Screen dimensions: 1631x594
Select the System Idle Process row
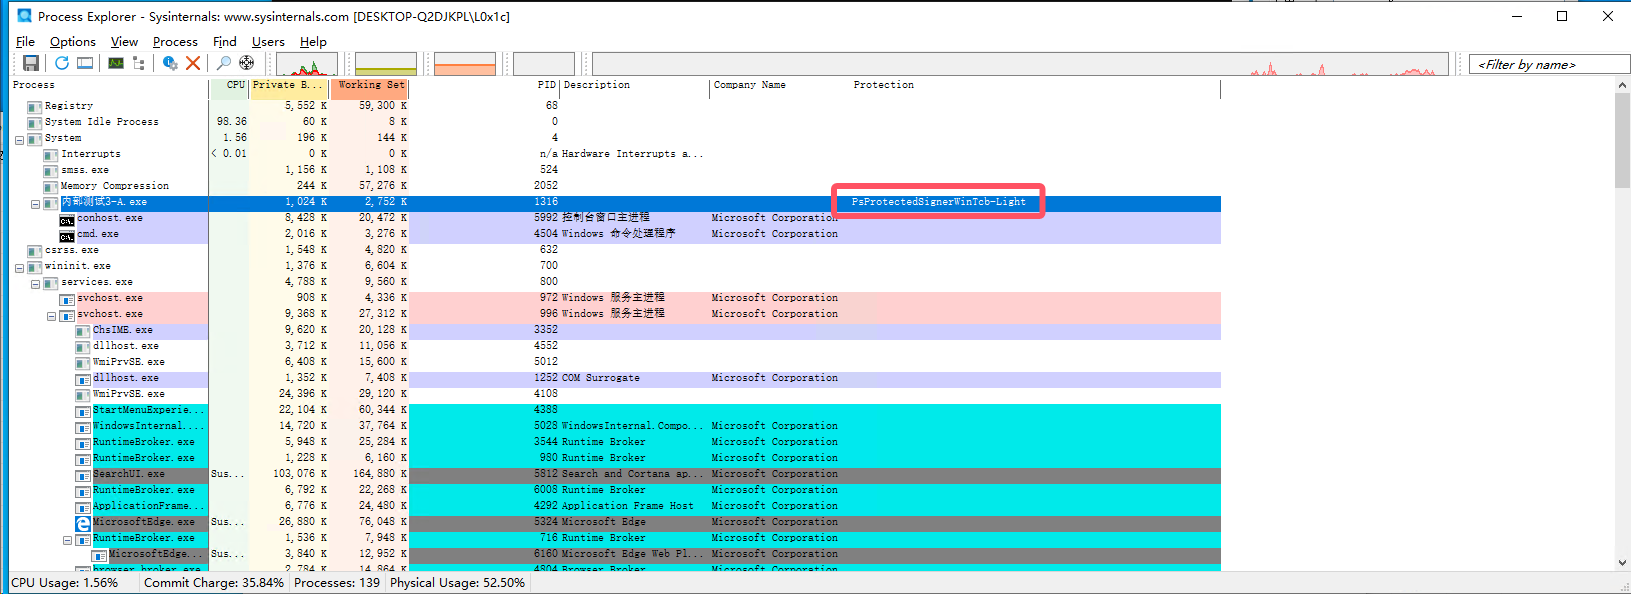click(x=615, y=122)
